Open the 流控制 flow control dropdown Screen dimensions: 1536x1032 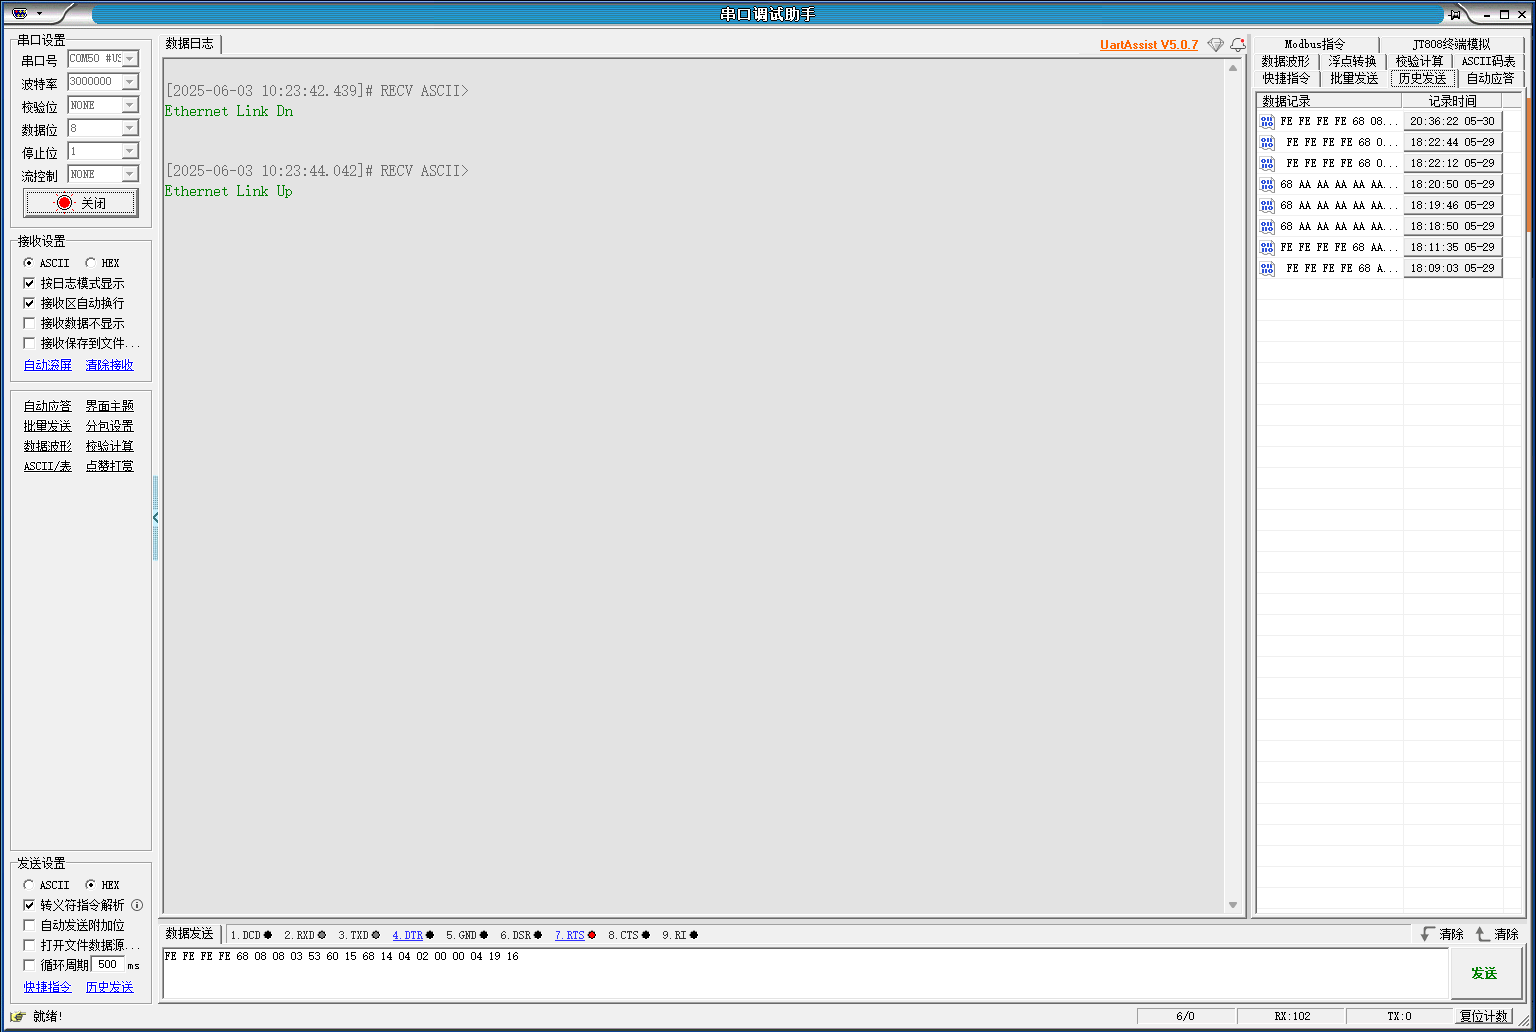point(130,174)
